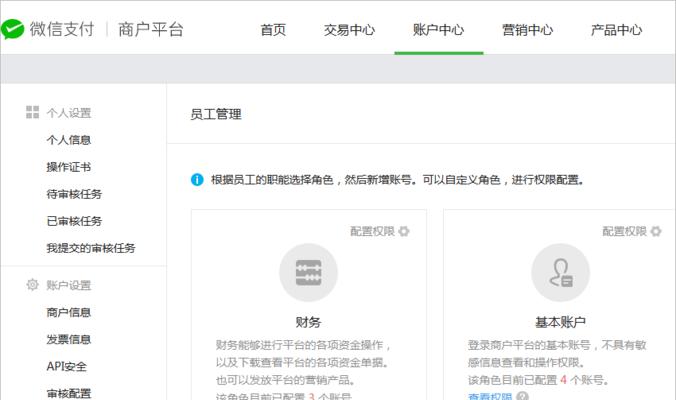The height and width of the screenshot is (400, 676).
Task: Click the WeChat Pay green logo
Action: point(12,29)
